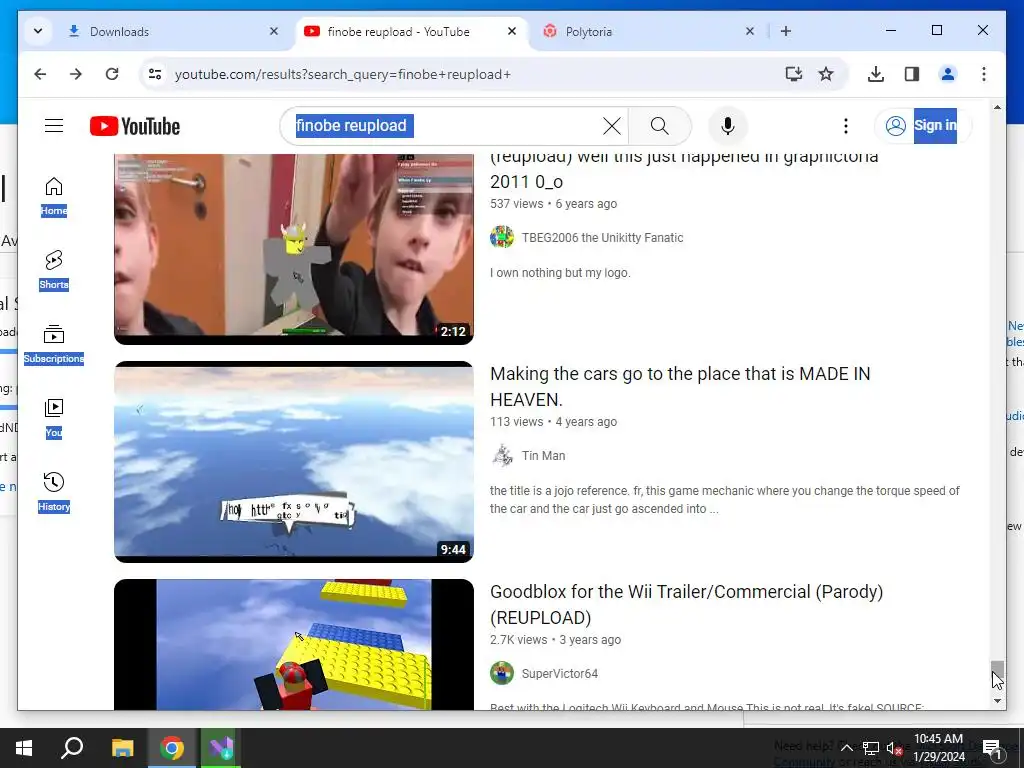Viewport: 1024px width, 768px height.
Task: Start voice search with microphone
Action: click(728, 125)
